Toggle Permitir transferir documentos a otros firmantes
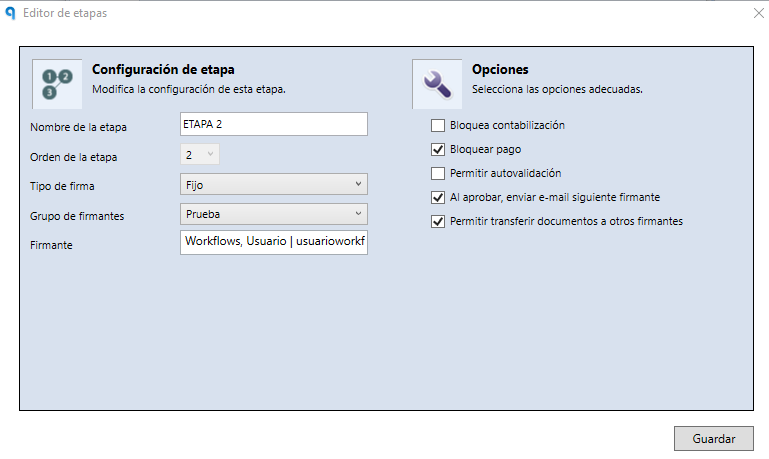This screenshot has height=459, width=769. [x=438, y=222]
